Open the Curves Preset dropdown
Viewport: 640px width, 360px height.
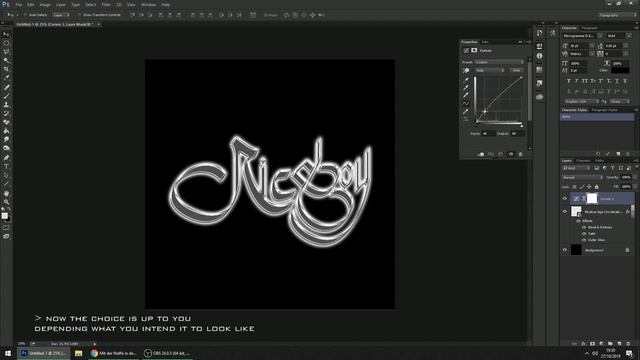[x=499, y=62]
